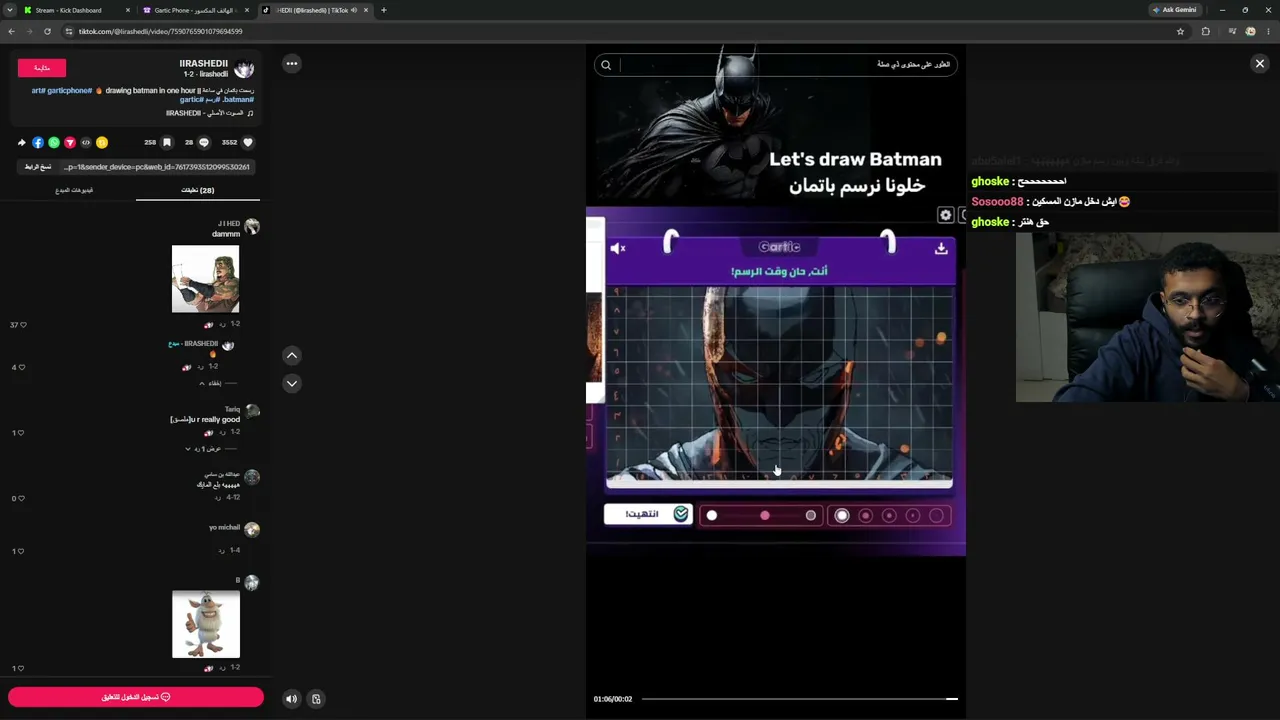Expand the 1 reply under Tariq's comment
The width and height of the screenshot is (1280, 720).
(x=211, y=449)
